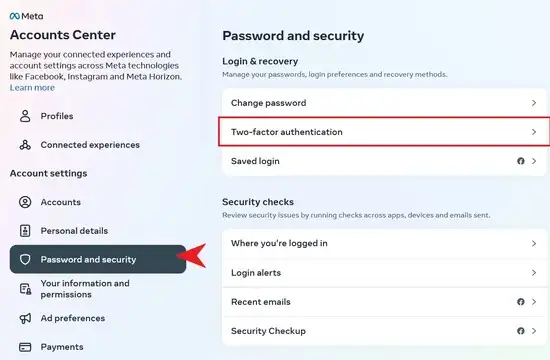Click the Accounts circle-person icon
Image resolution: width=550 pixels, height=360 pixels.
coord(25,202)
